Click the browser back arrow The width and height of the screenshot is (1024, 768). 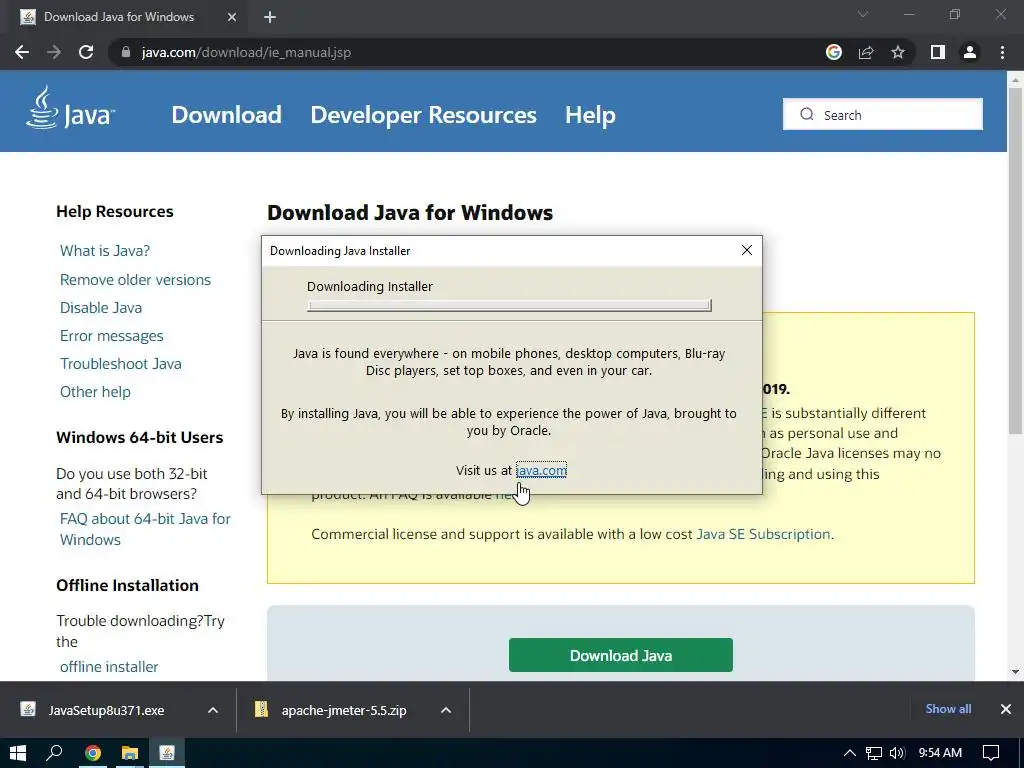(x=22, y=52)
